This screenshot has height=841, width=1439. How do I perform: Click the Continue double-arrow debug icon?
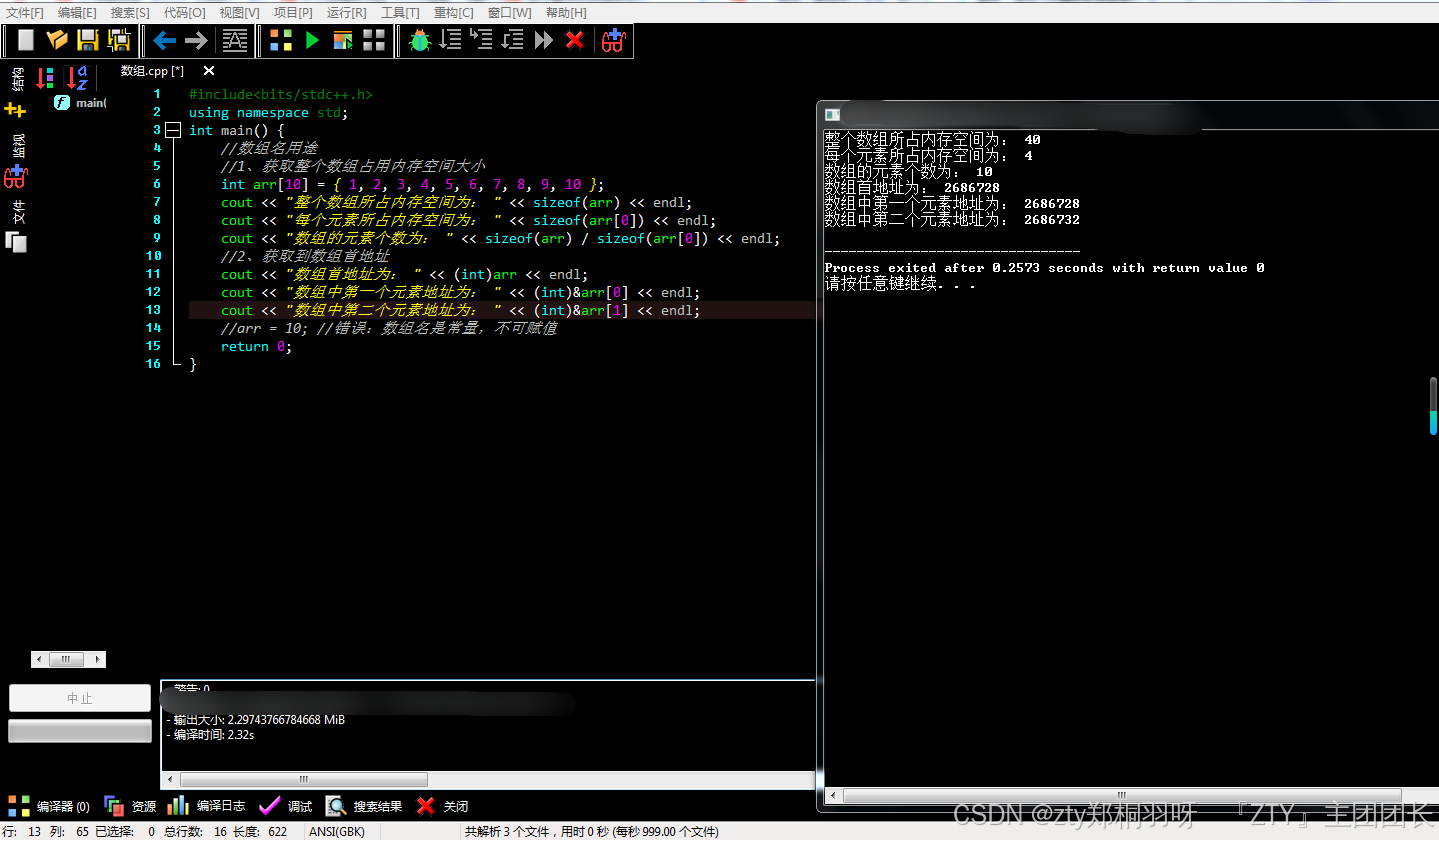(x=544, y=40)
